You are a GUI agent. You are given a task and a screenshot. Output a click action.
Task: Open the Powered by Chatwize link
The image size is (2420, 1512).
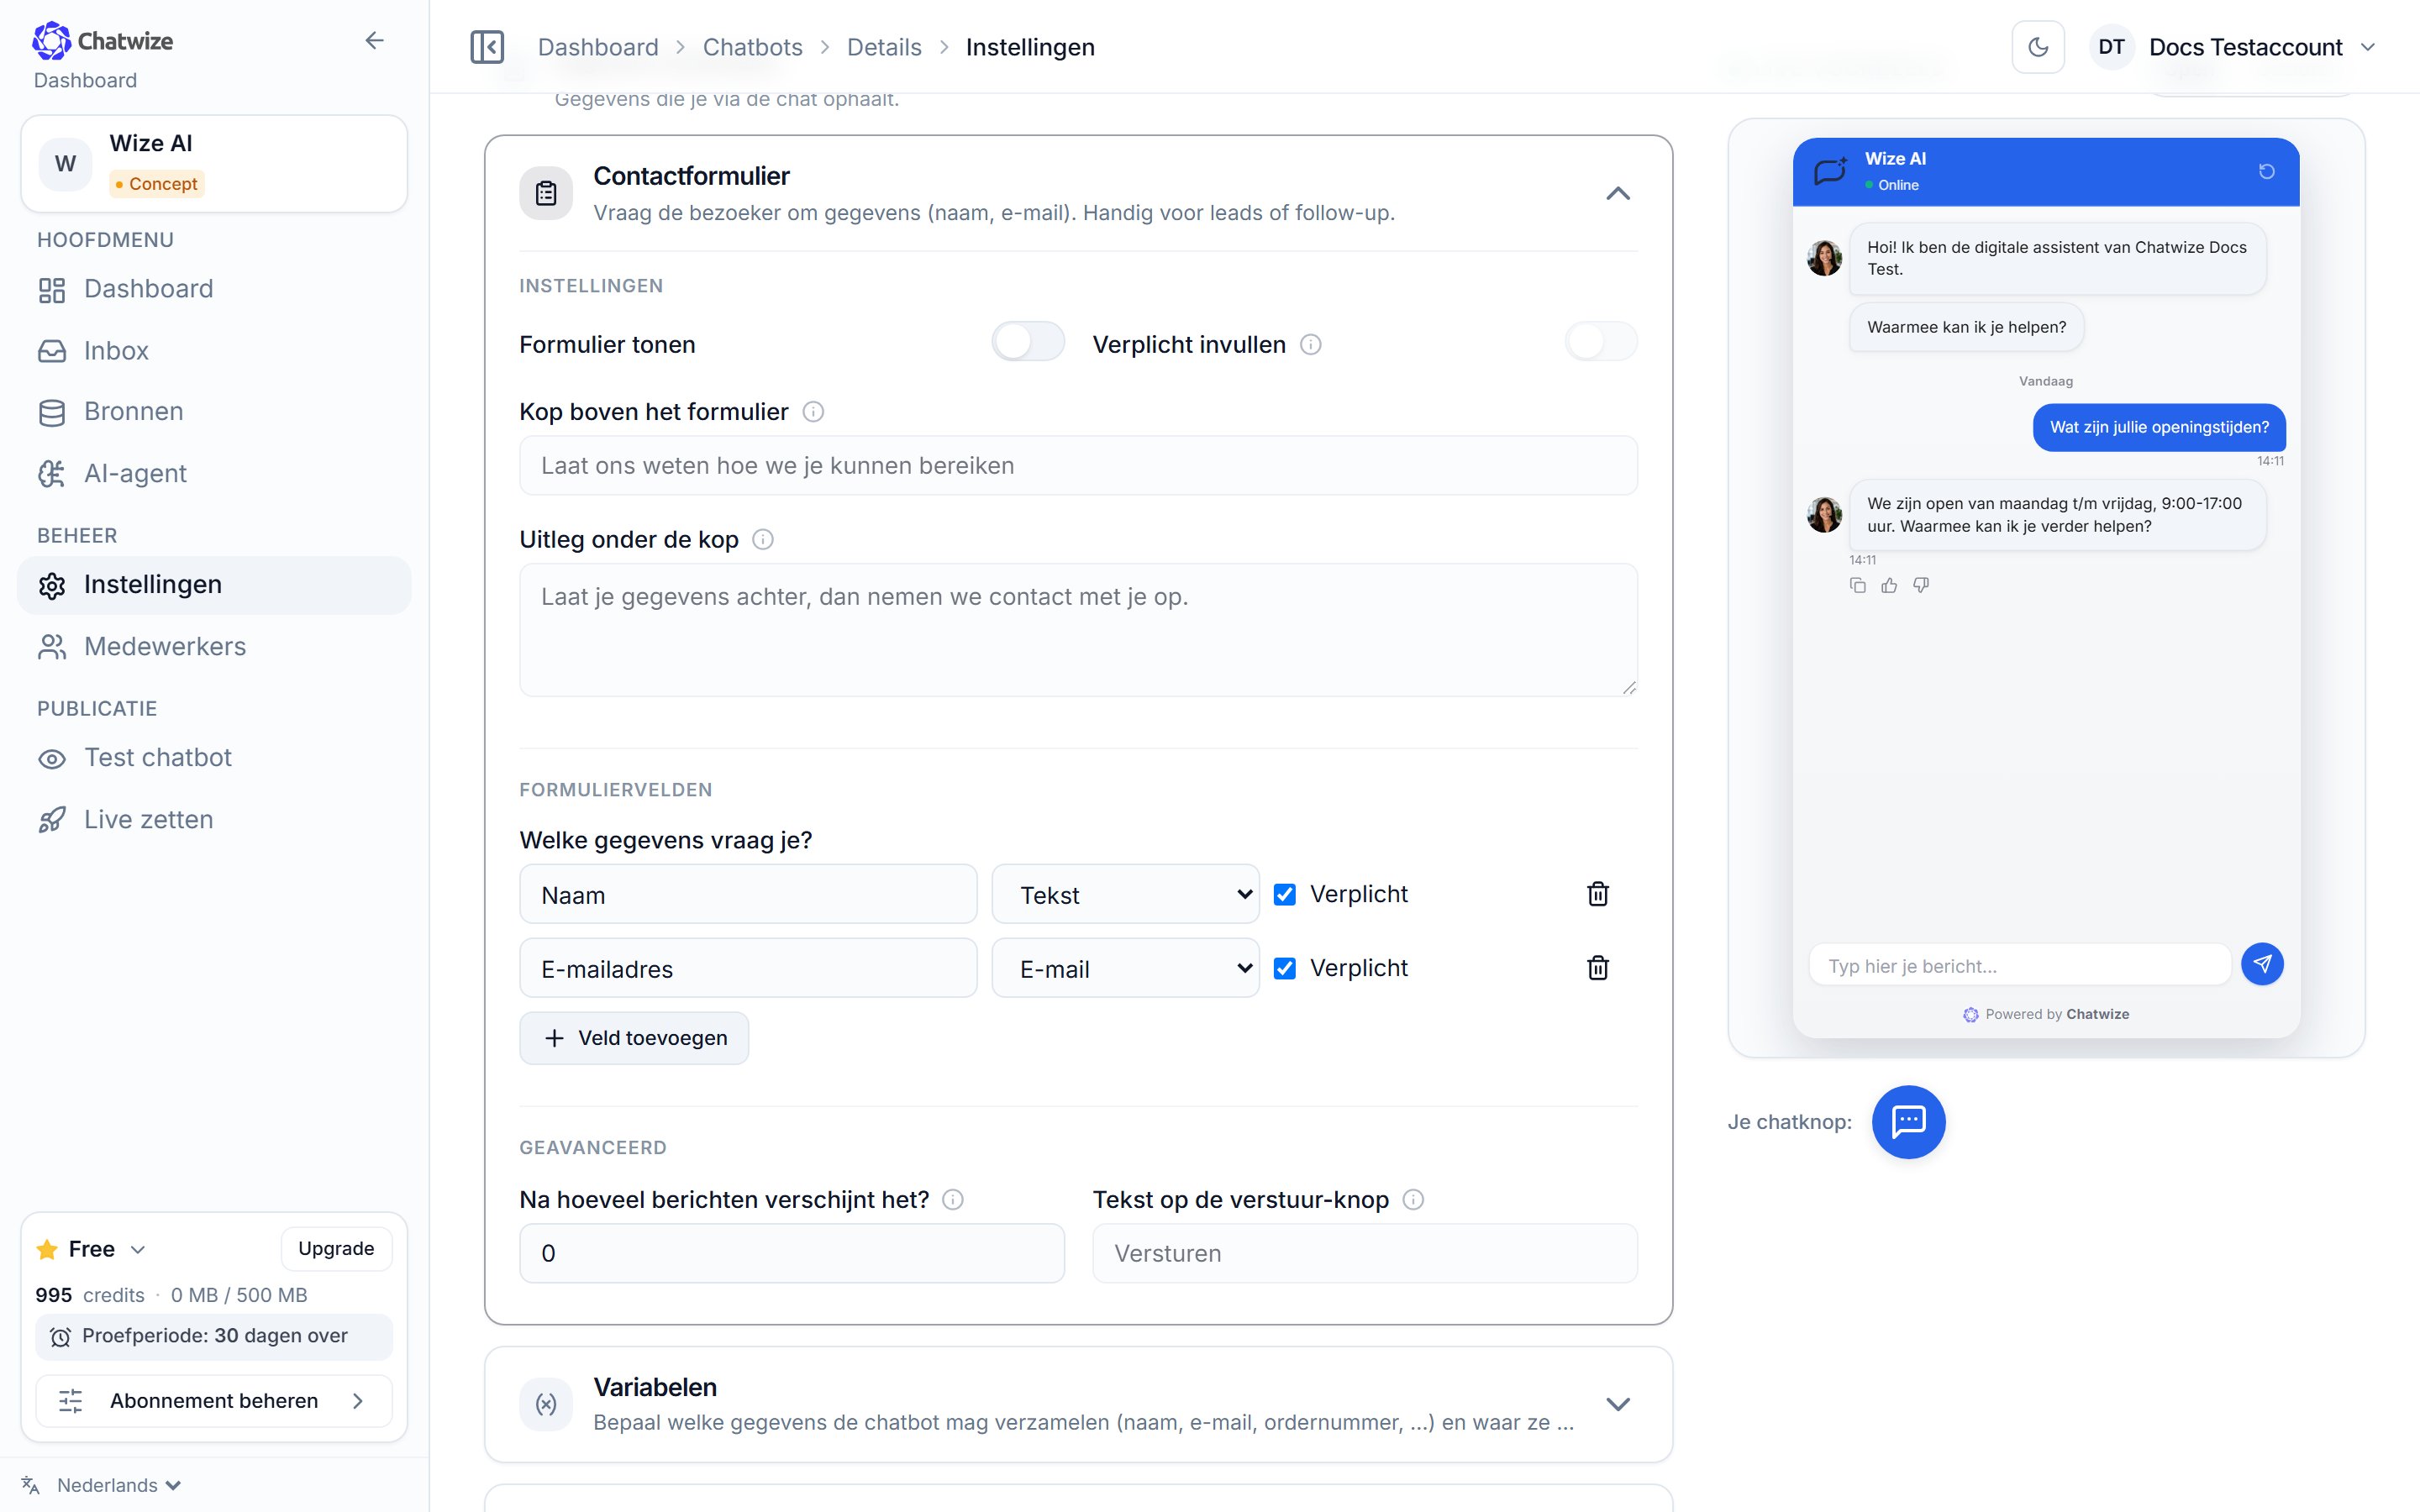click(2046, 1014)
